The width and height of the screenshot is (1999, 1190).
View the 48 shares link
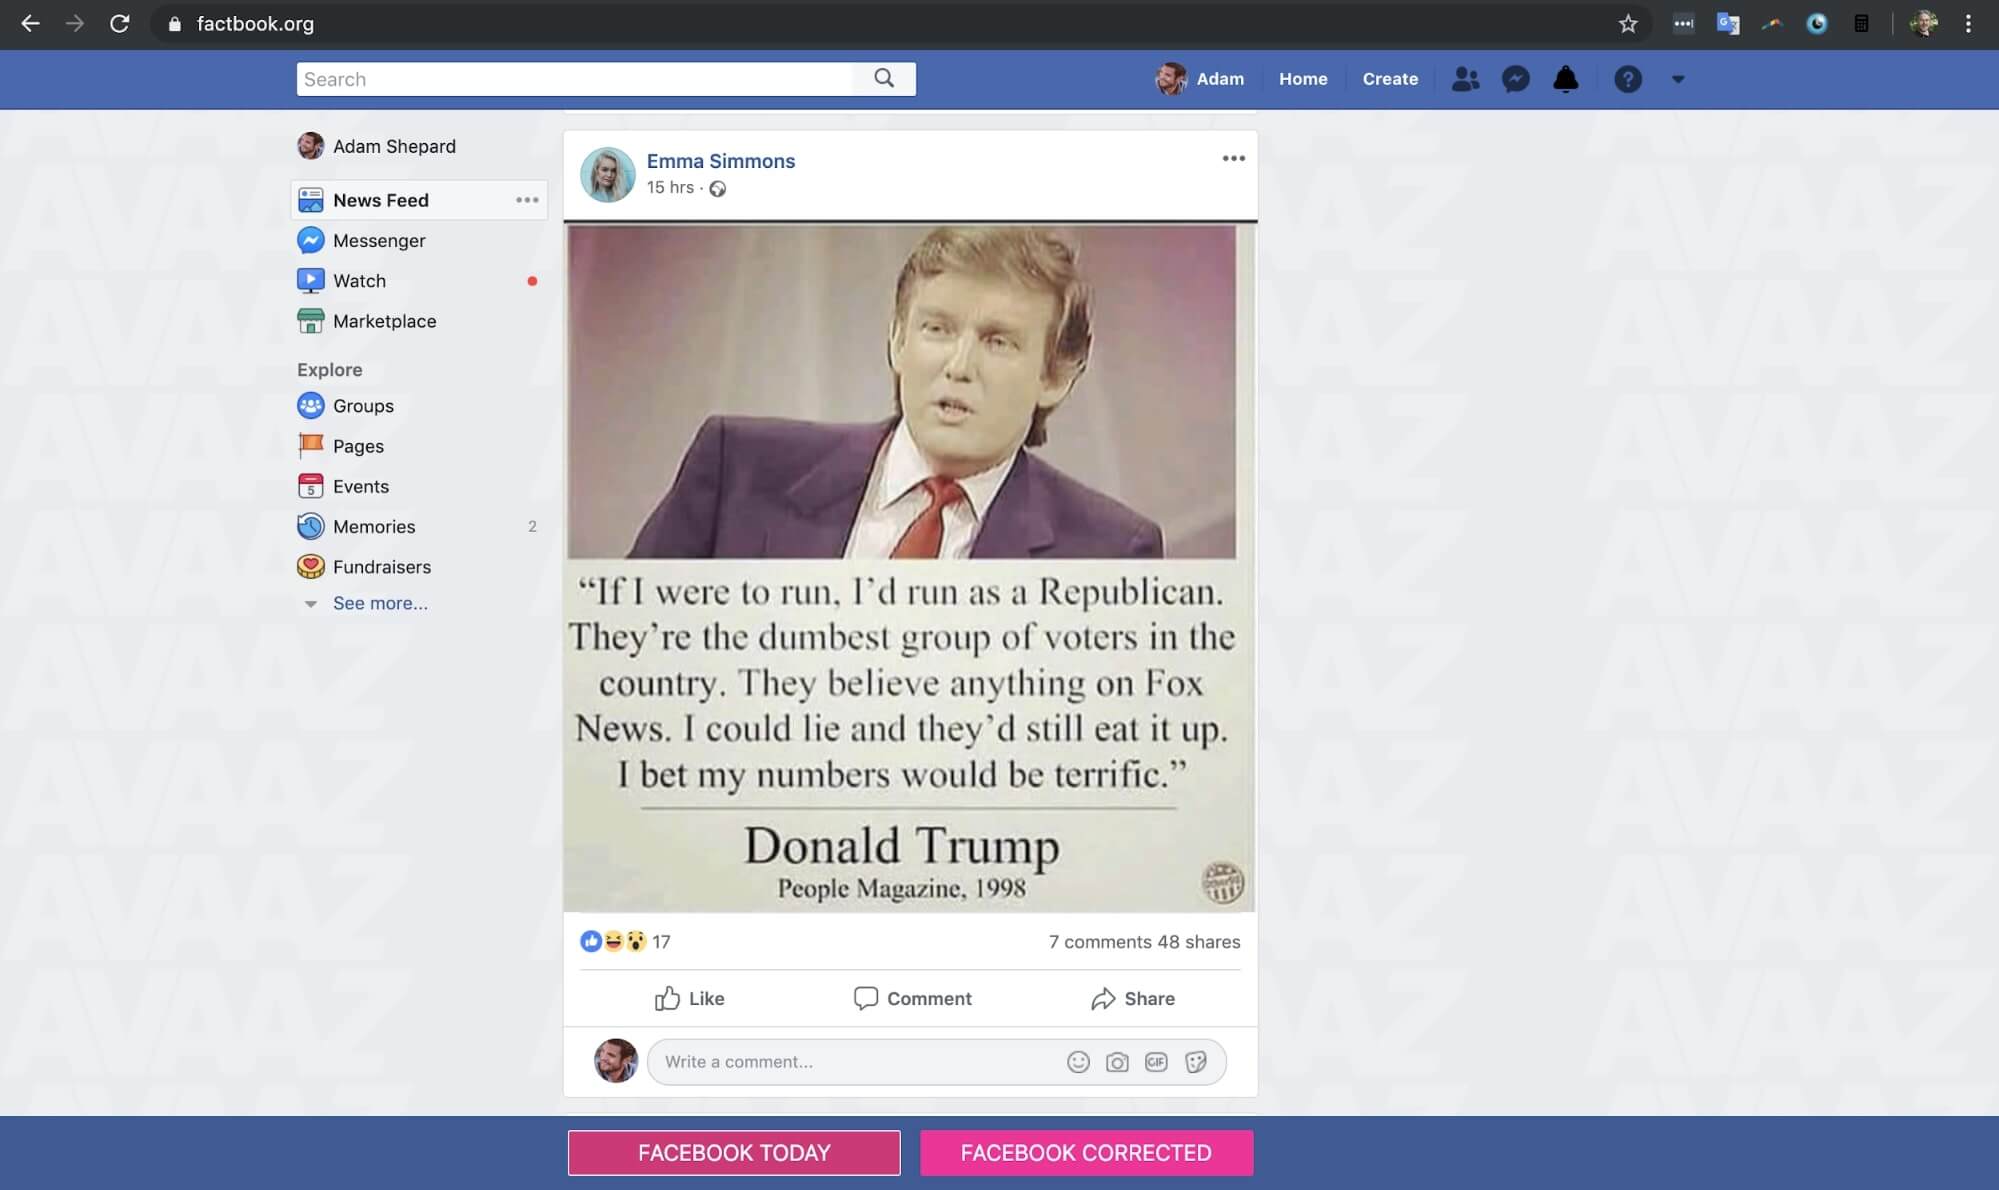(x=1199, y=942)
